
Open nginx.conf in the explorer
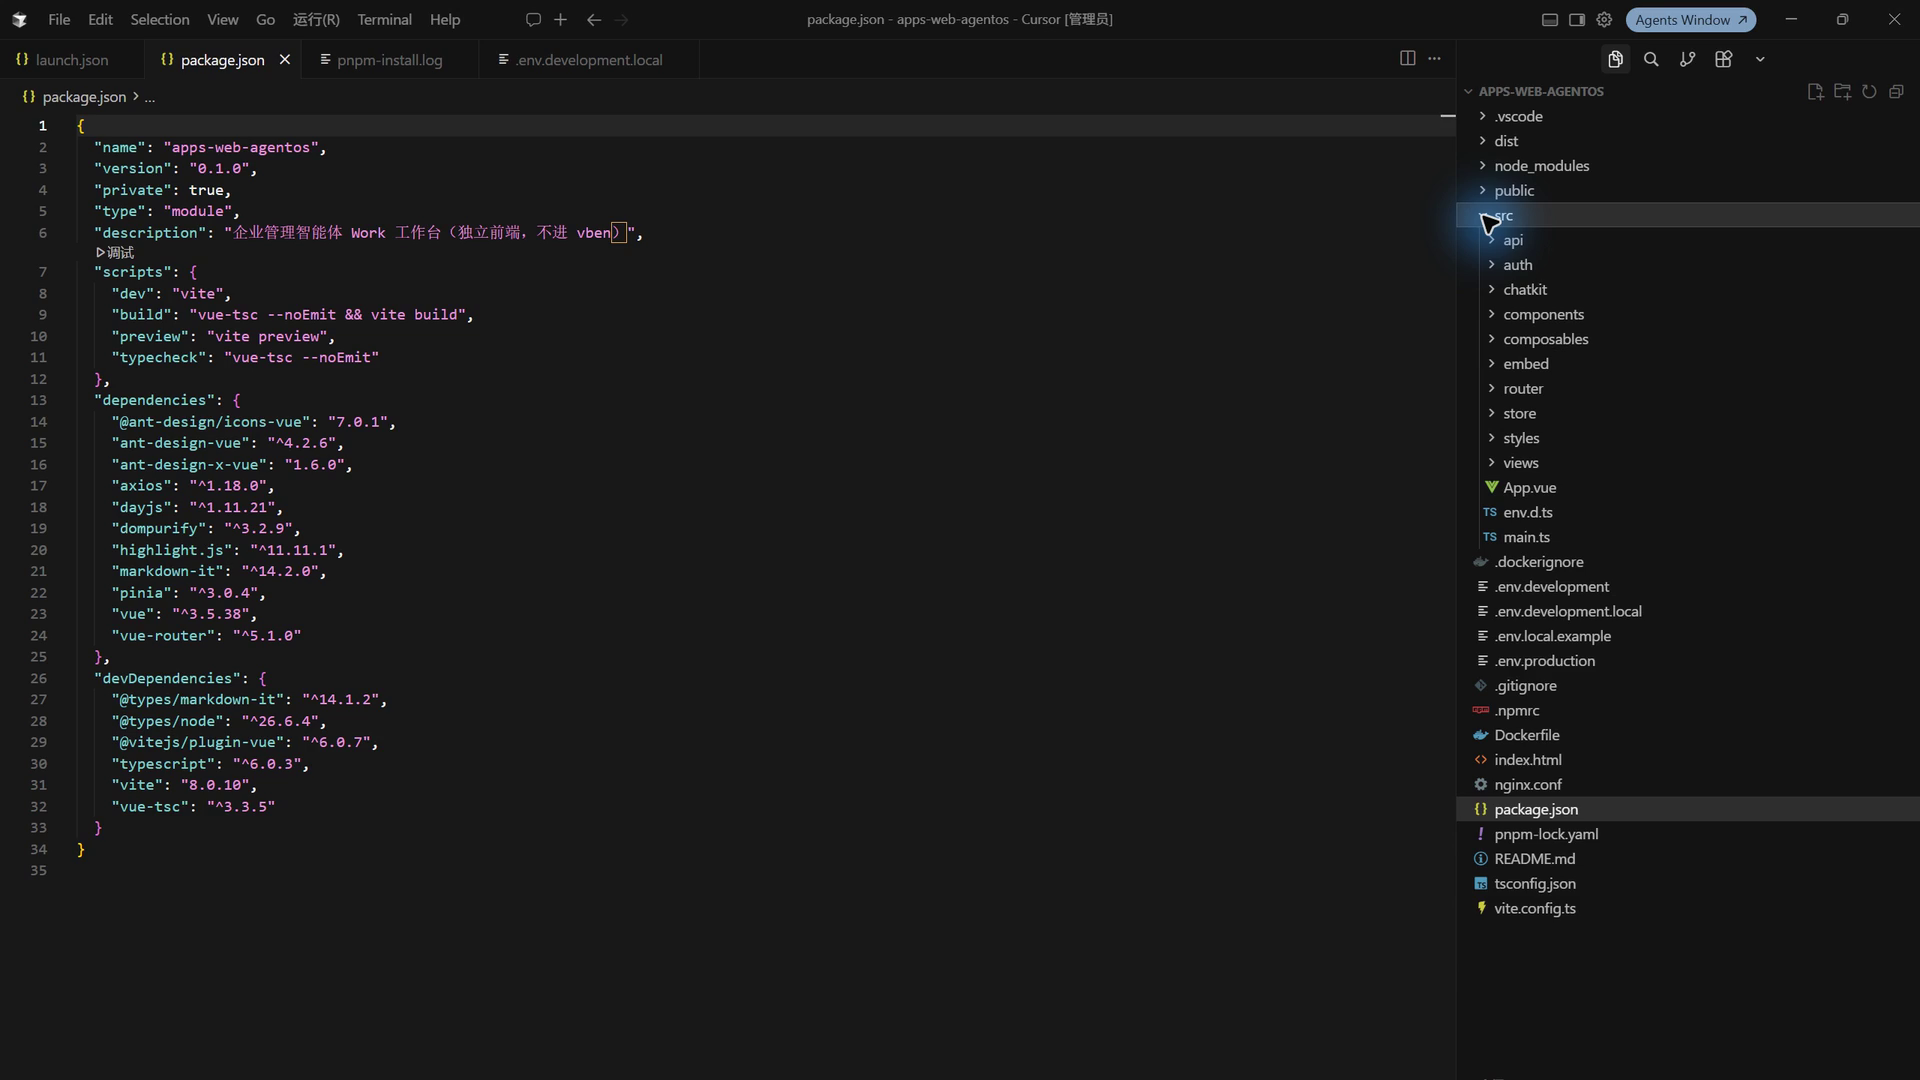pyautogui.click(x=1688, y=785)
